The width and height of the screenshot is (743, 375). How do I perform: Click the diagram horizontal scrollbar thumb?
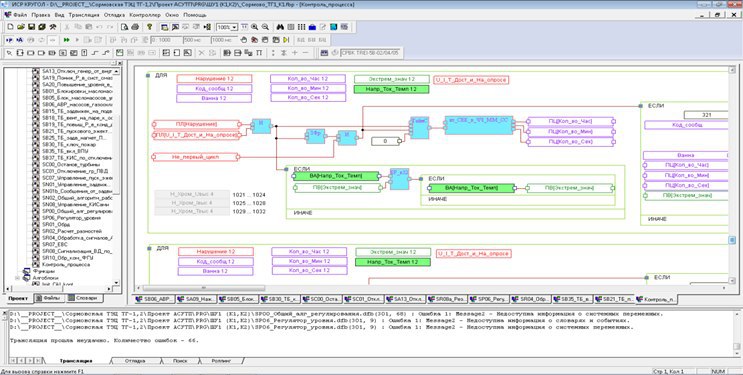pyautogui.click(x=204, y=288)
